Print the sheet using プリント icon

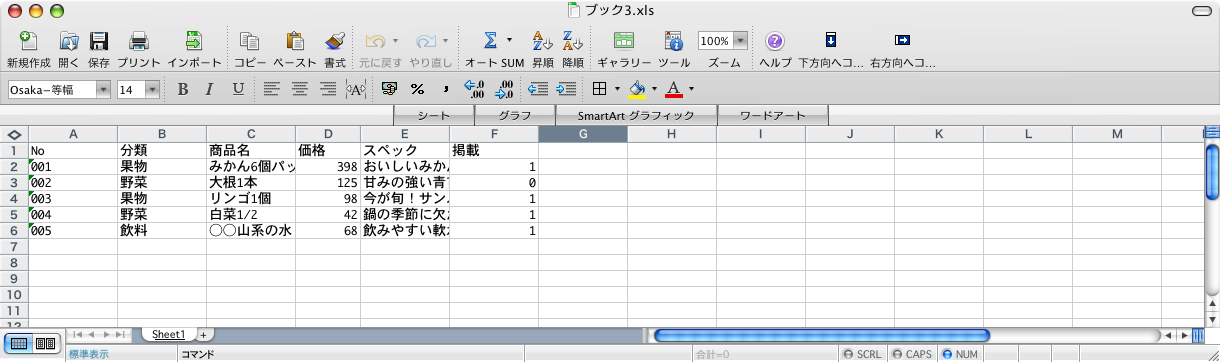click(139, 42)
